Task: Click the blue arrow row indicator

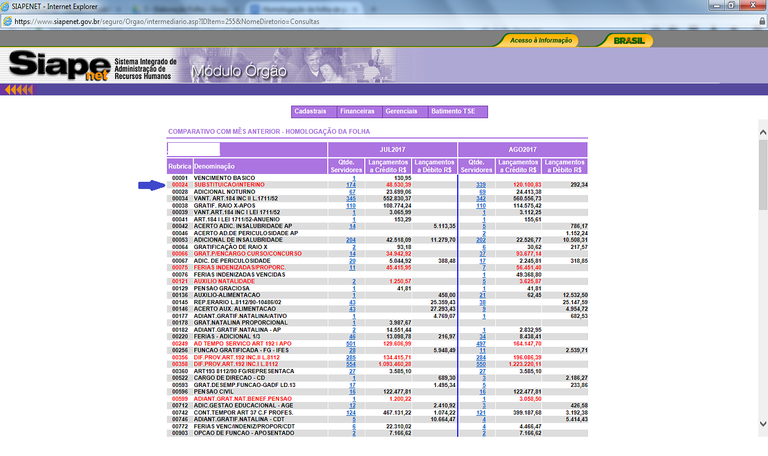Action: pyautogui.click(x=151, y=185)
